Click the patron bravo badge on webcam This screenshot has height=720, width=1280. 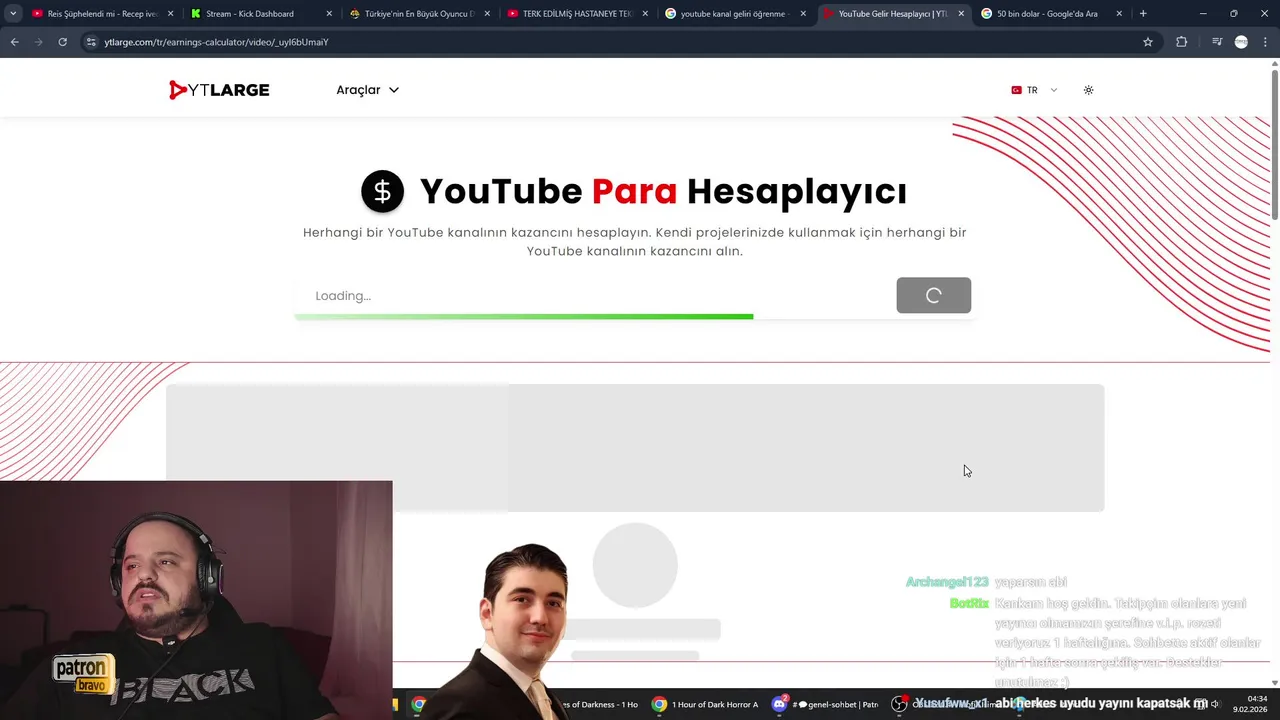pyautogui.click(x=82, y=674)
